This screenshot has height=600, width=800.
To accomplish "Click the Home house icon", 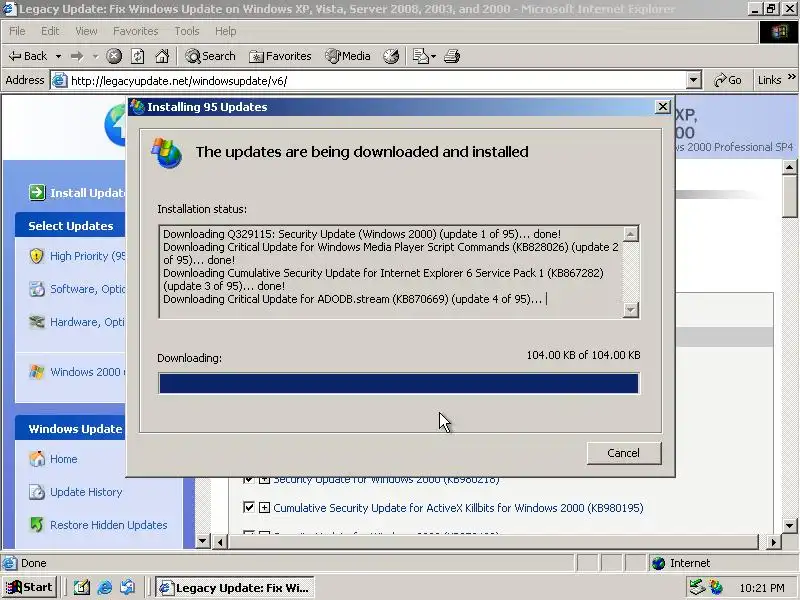I will click(x=37, y=459).
